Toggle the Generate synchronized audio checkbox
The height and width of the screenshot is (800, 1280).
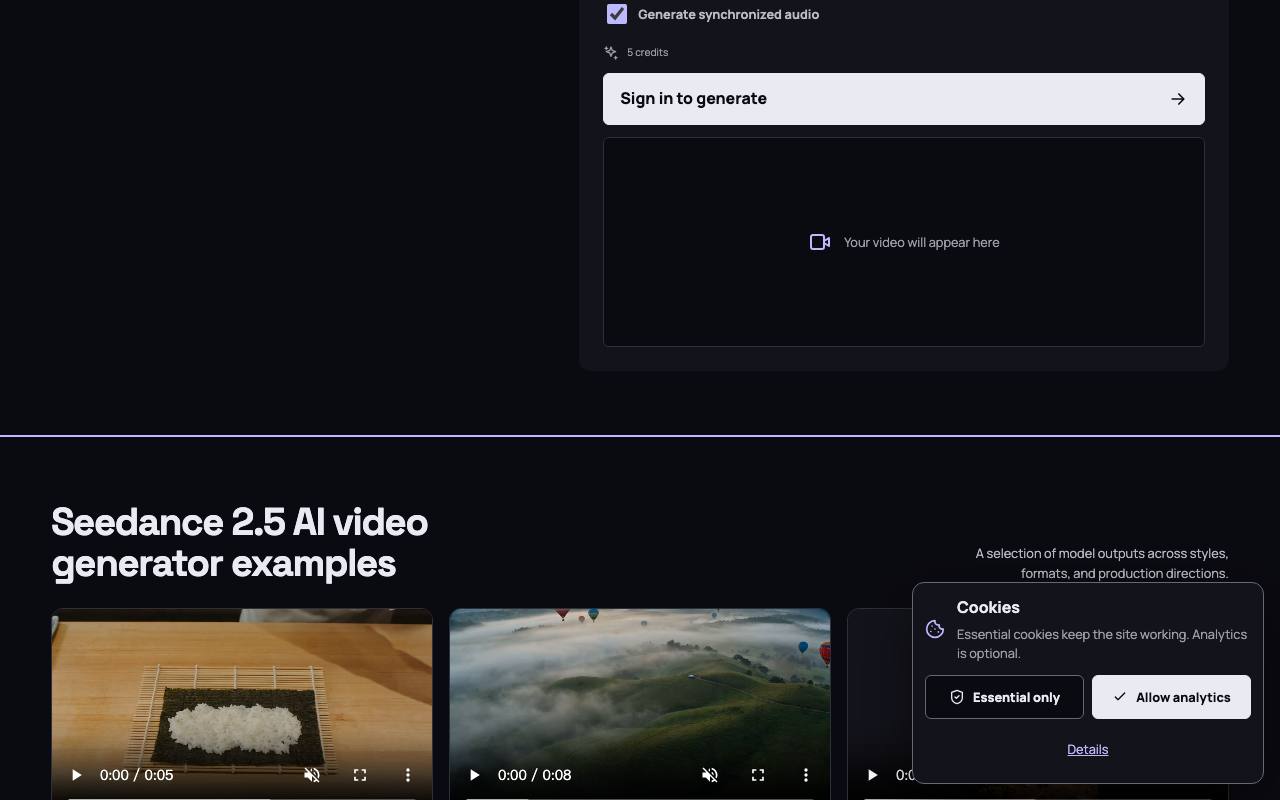pos(617,14)
